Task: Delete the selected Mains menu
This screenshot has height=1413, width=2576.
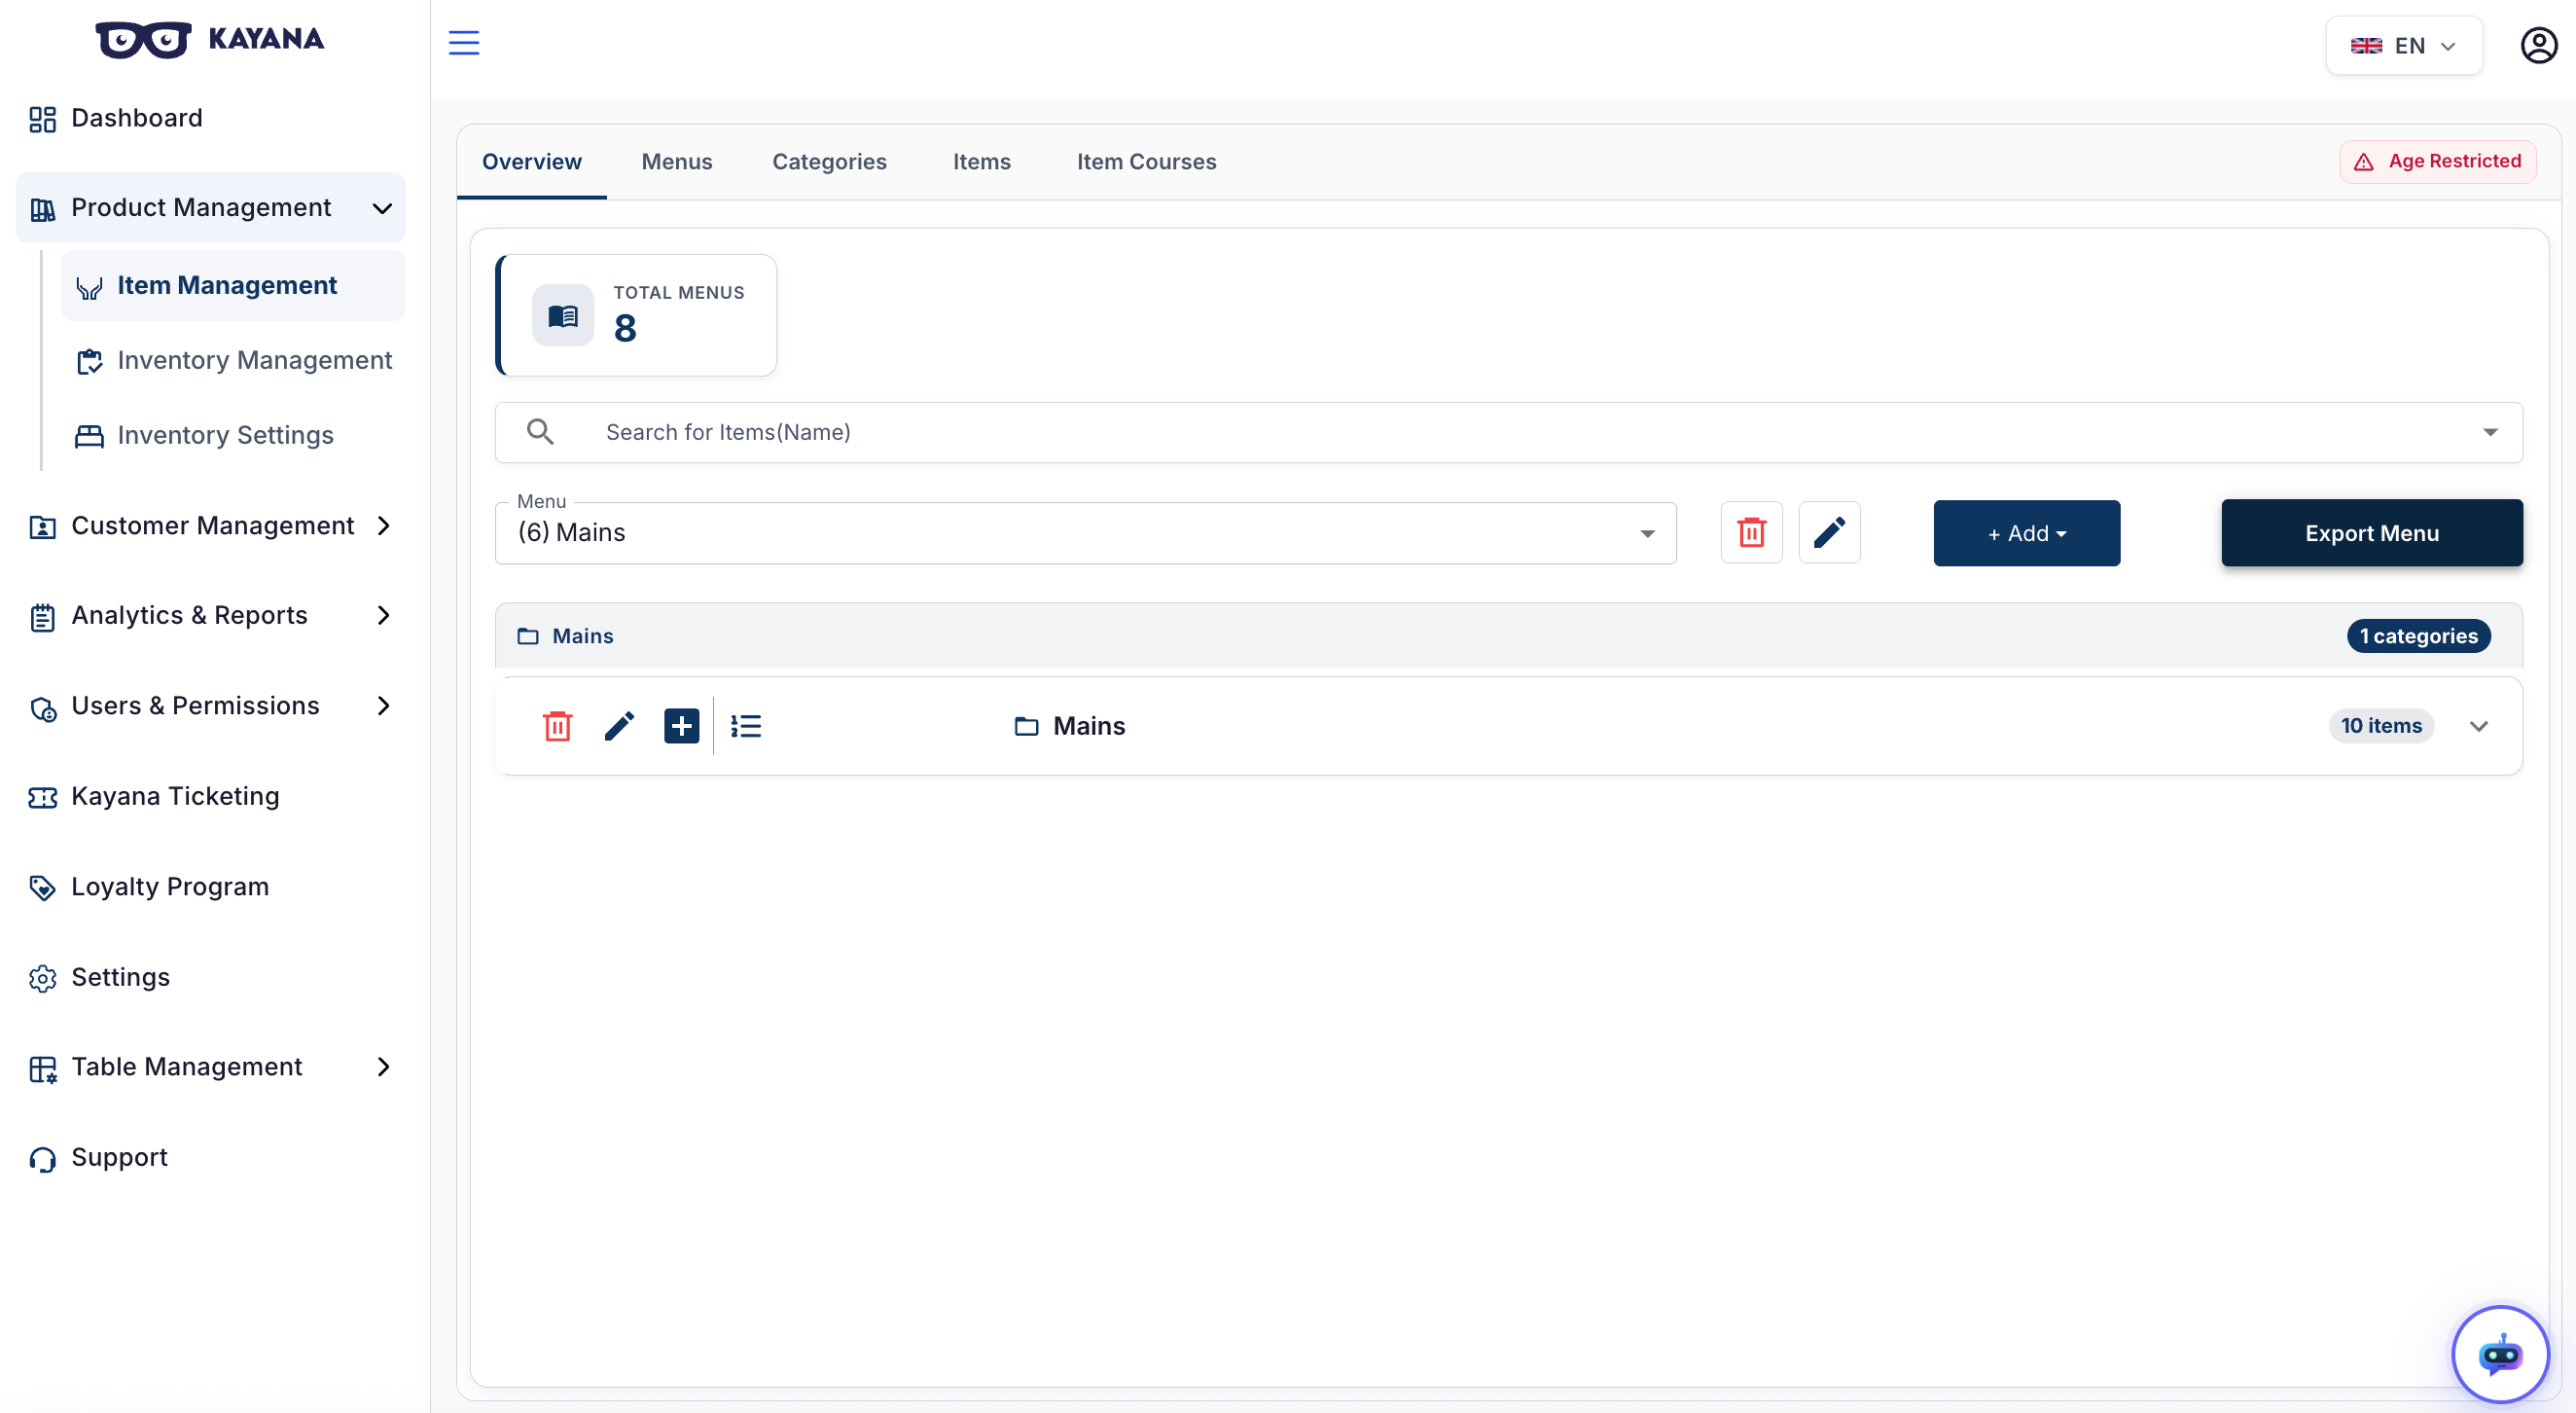Action: coord(1751,533)
